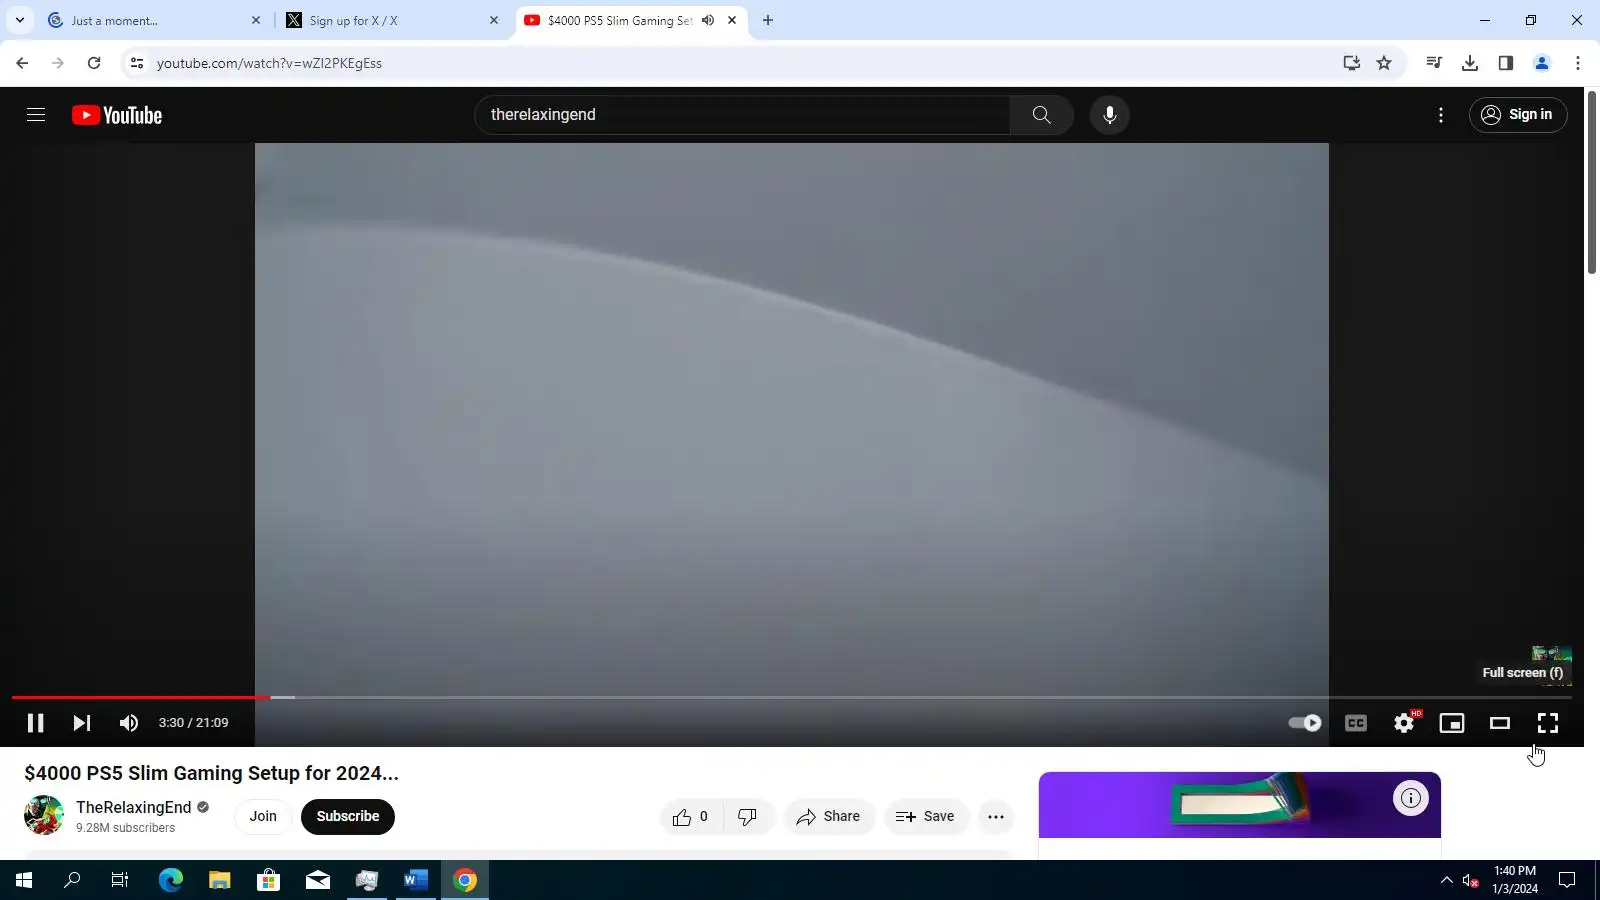Image resolution: width=1600 pixels, height=900 pixels.
Task: Enter full screen mode
Action: point(1548,723)
